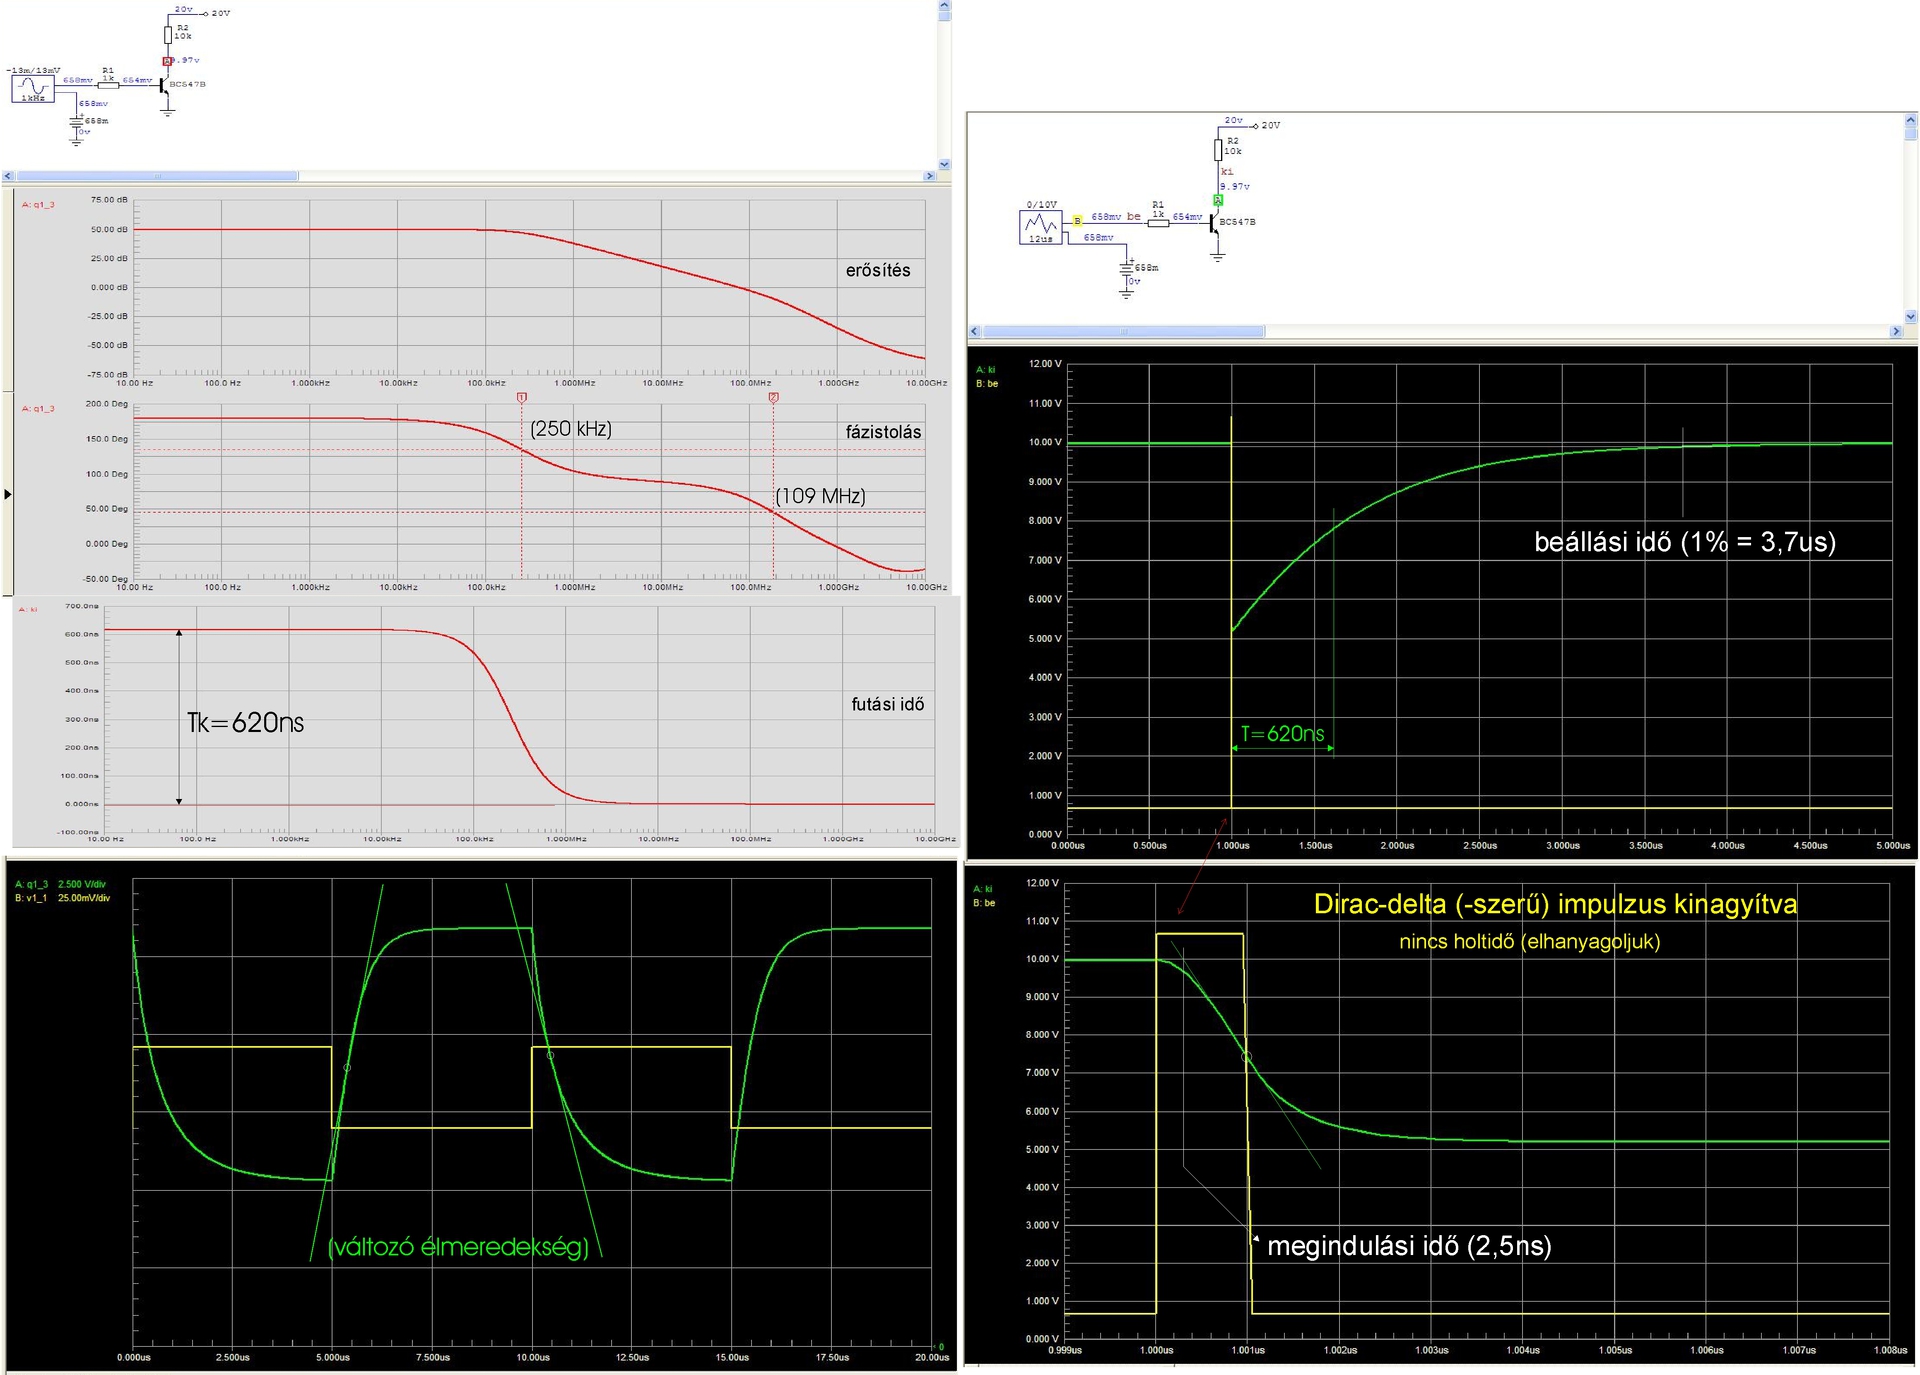The width and height of the screenshot is (1920, 1375).
Task: Click phase cursor marker 2 at 109 MHz
Action: 773,398
